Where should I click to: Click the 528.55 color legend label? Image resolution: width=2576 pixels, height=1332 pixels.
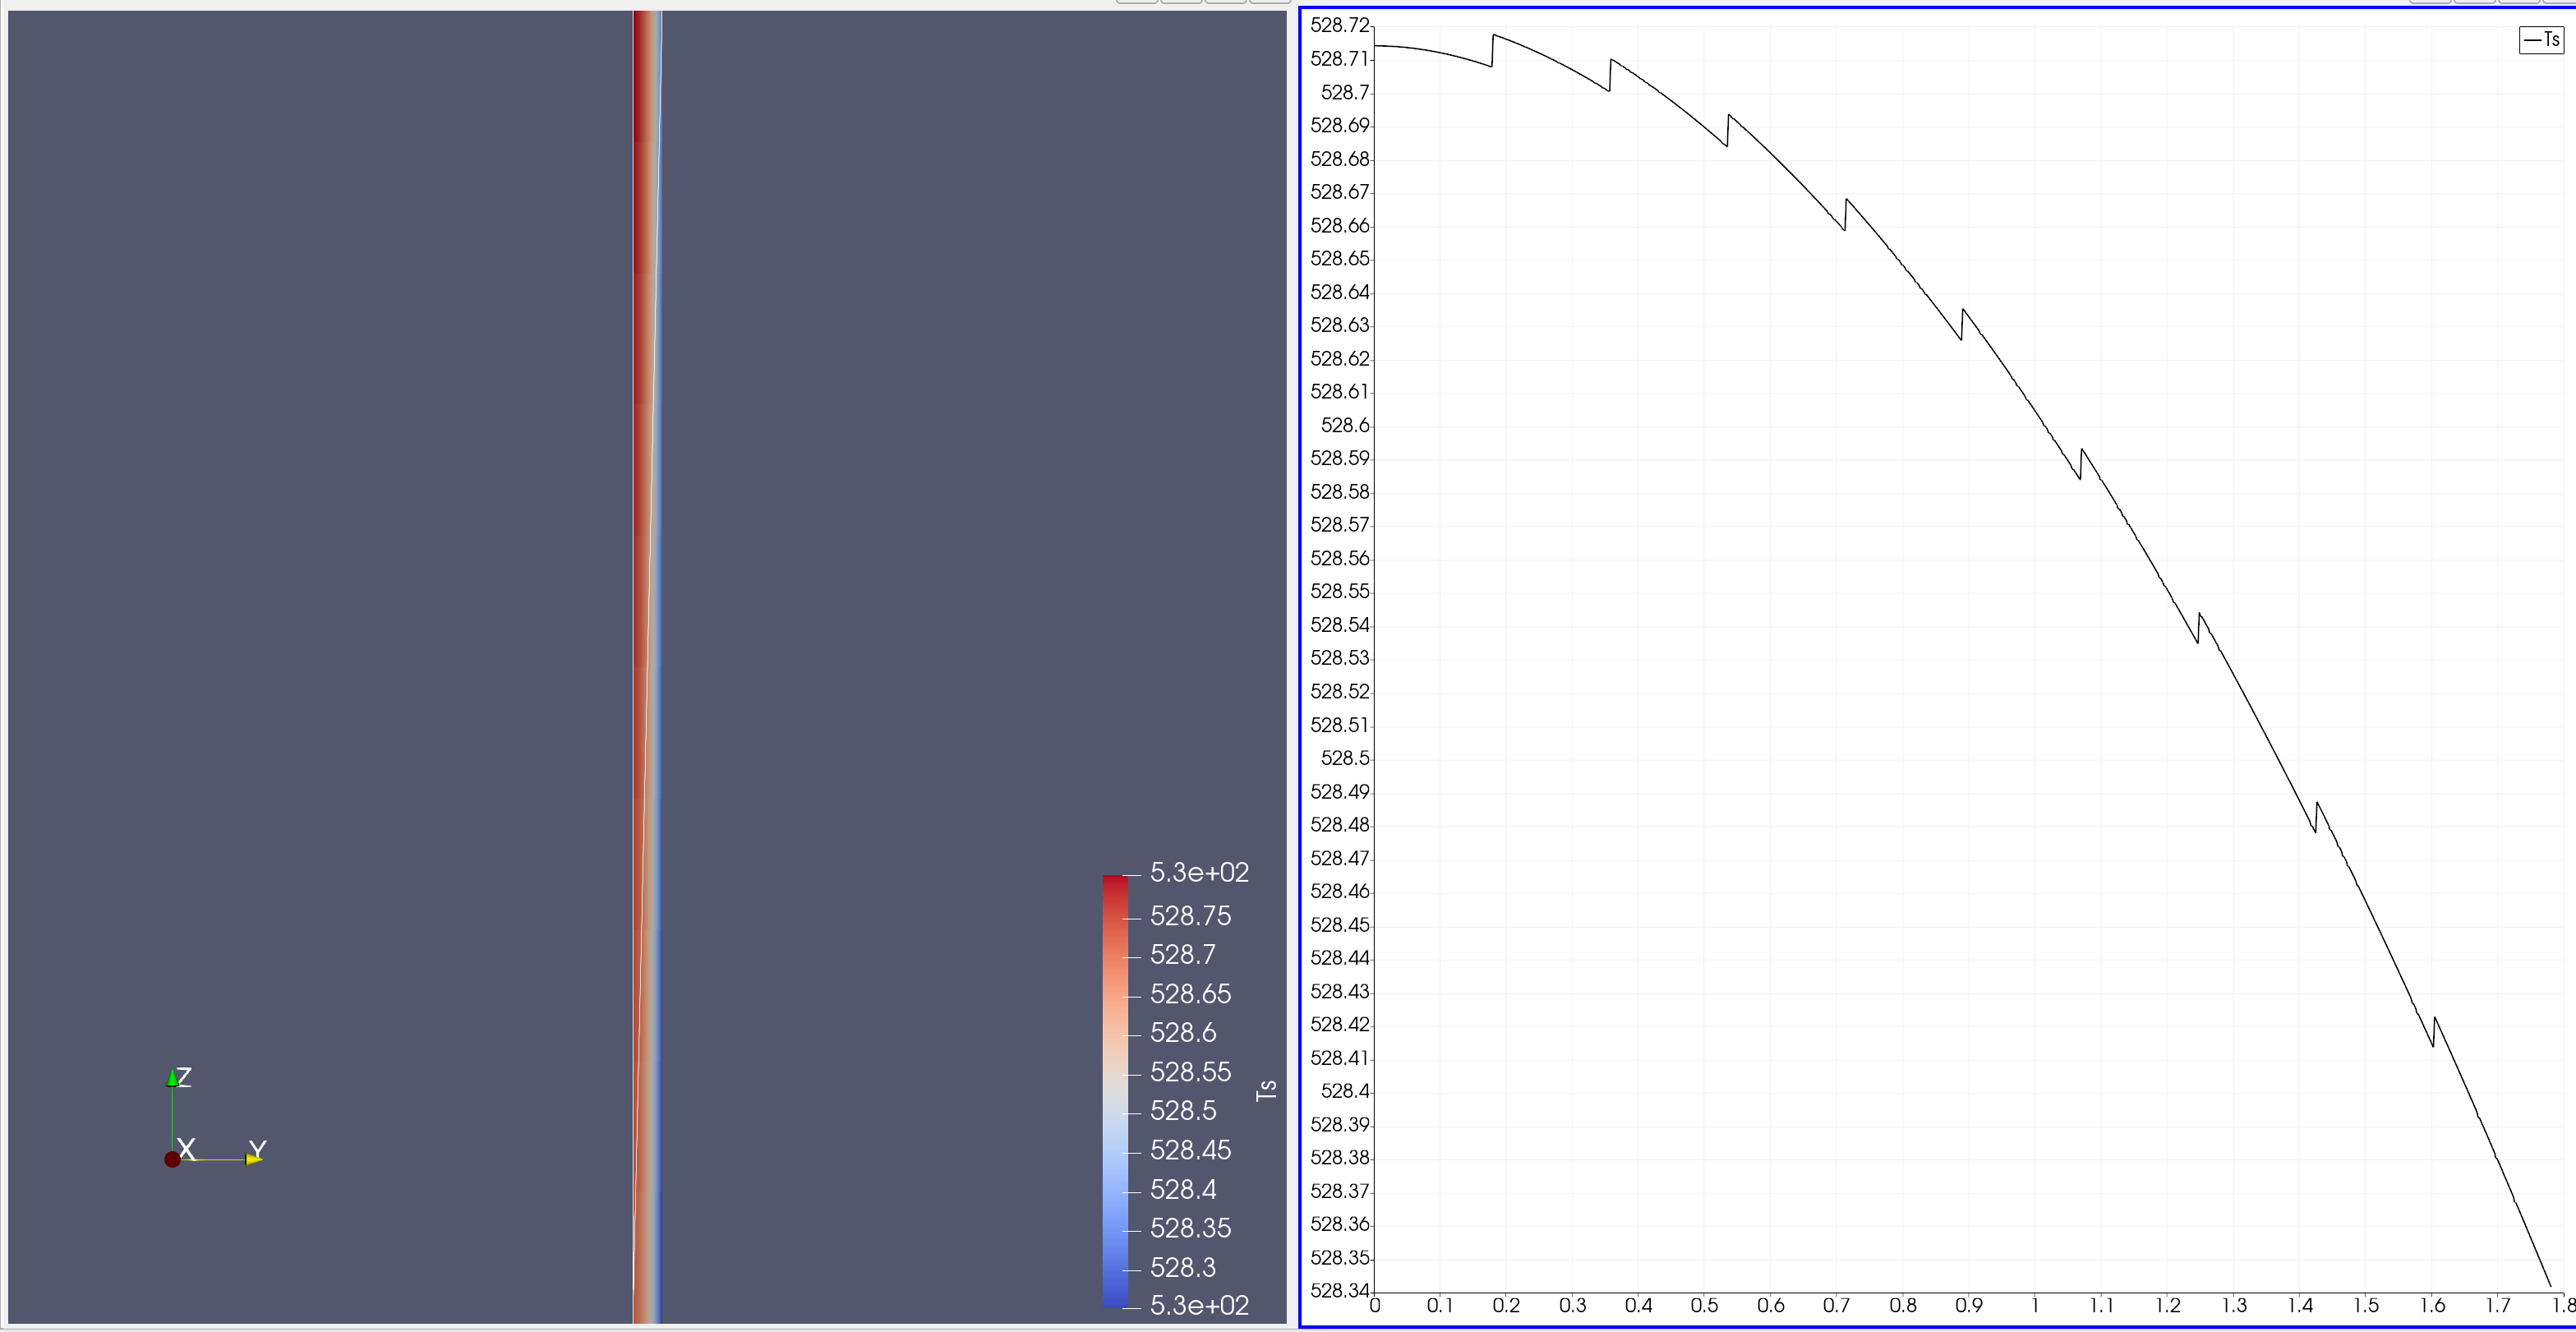[1190, 1072]
